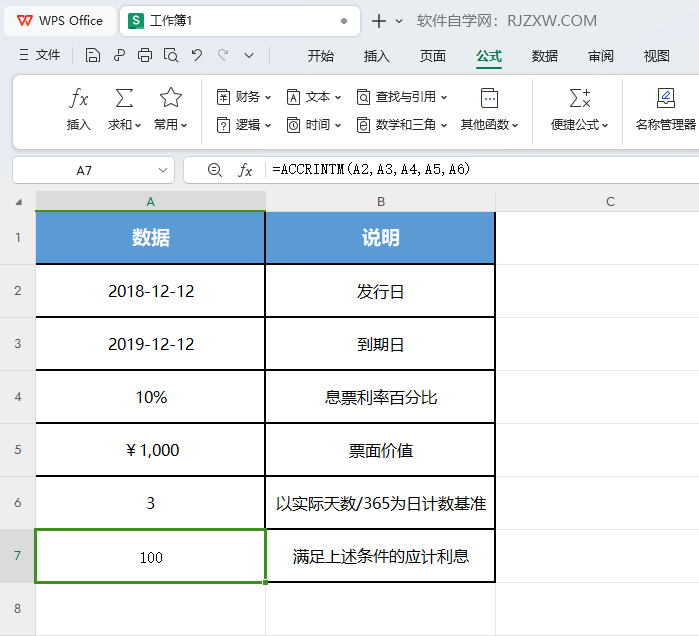
Task: Click the 息票利率百分比 cell
Action: click(x=380, y=397)
